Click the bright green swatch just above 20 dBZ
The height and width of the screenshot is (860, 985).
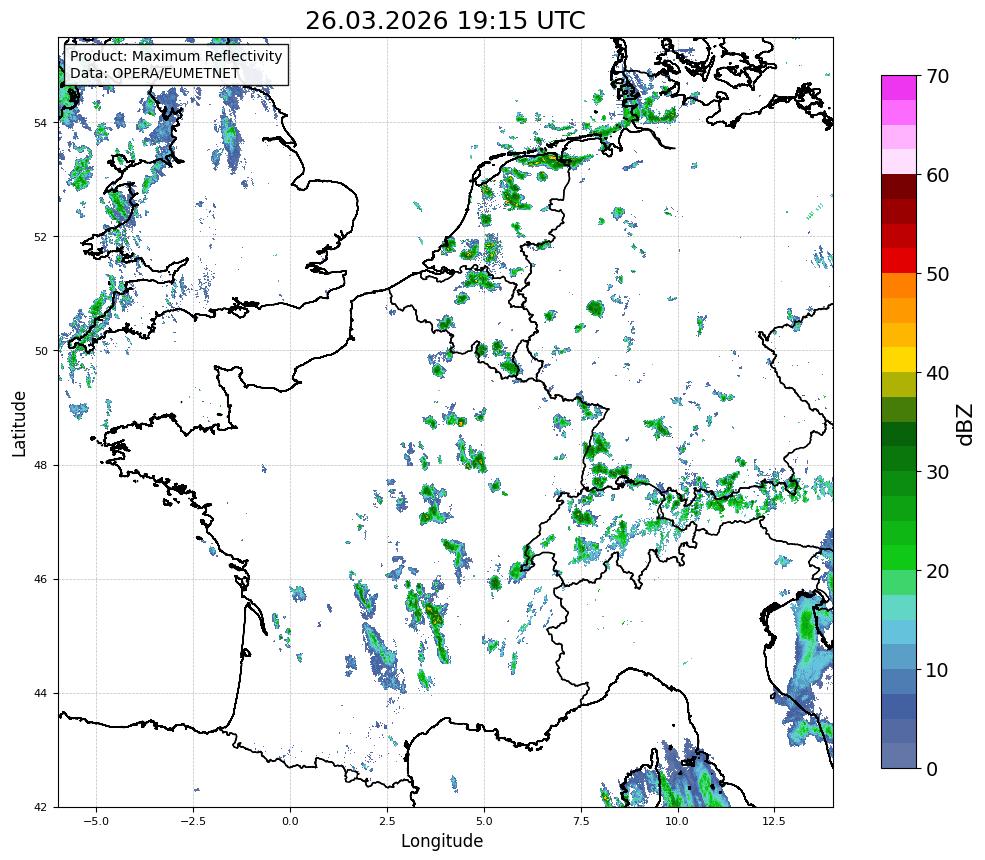click(899, 558)
